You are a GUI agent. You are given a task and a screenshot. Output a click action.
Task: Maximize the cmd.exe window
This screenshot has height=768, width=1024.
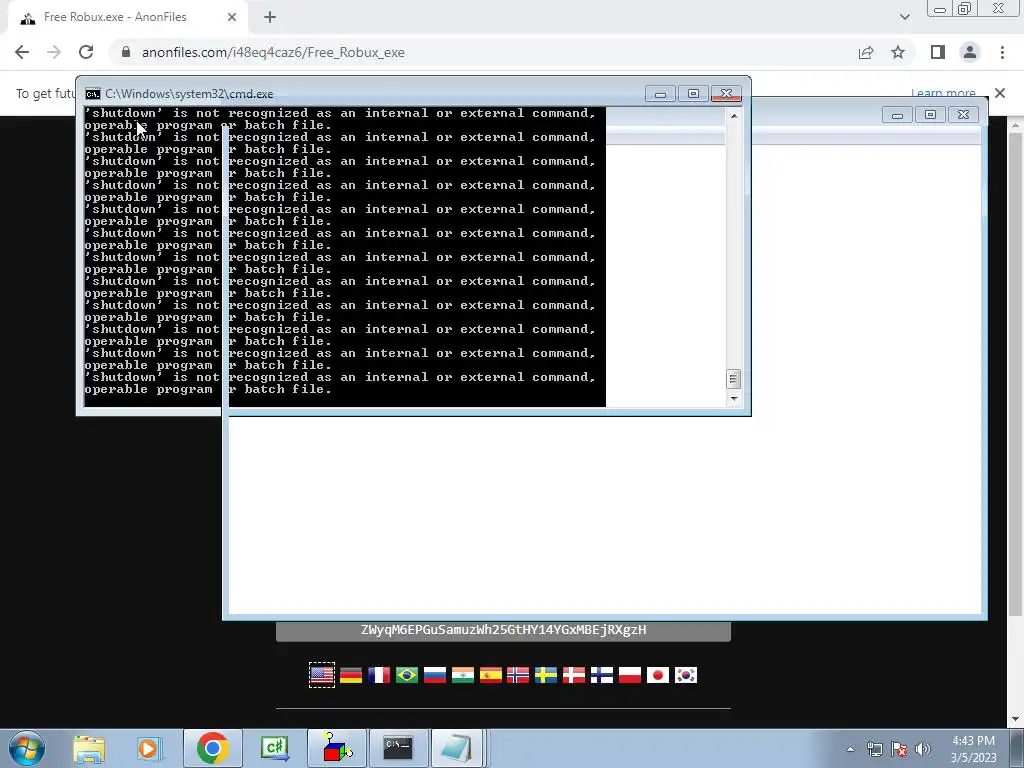coord(693,94)
